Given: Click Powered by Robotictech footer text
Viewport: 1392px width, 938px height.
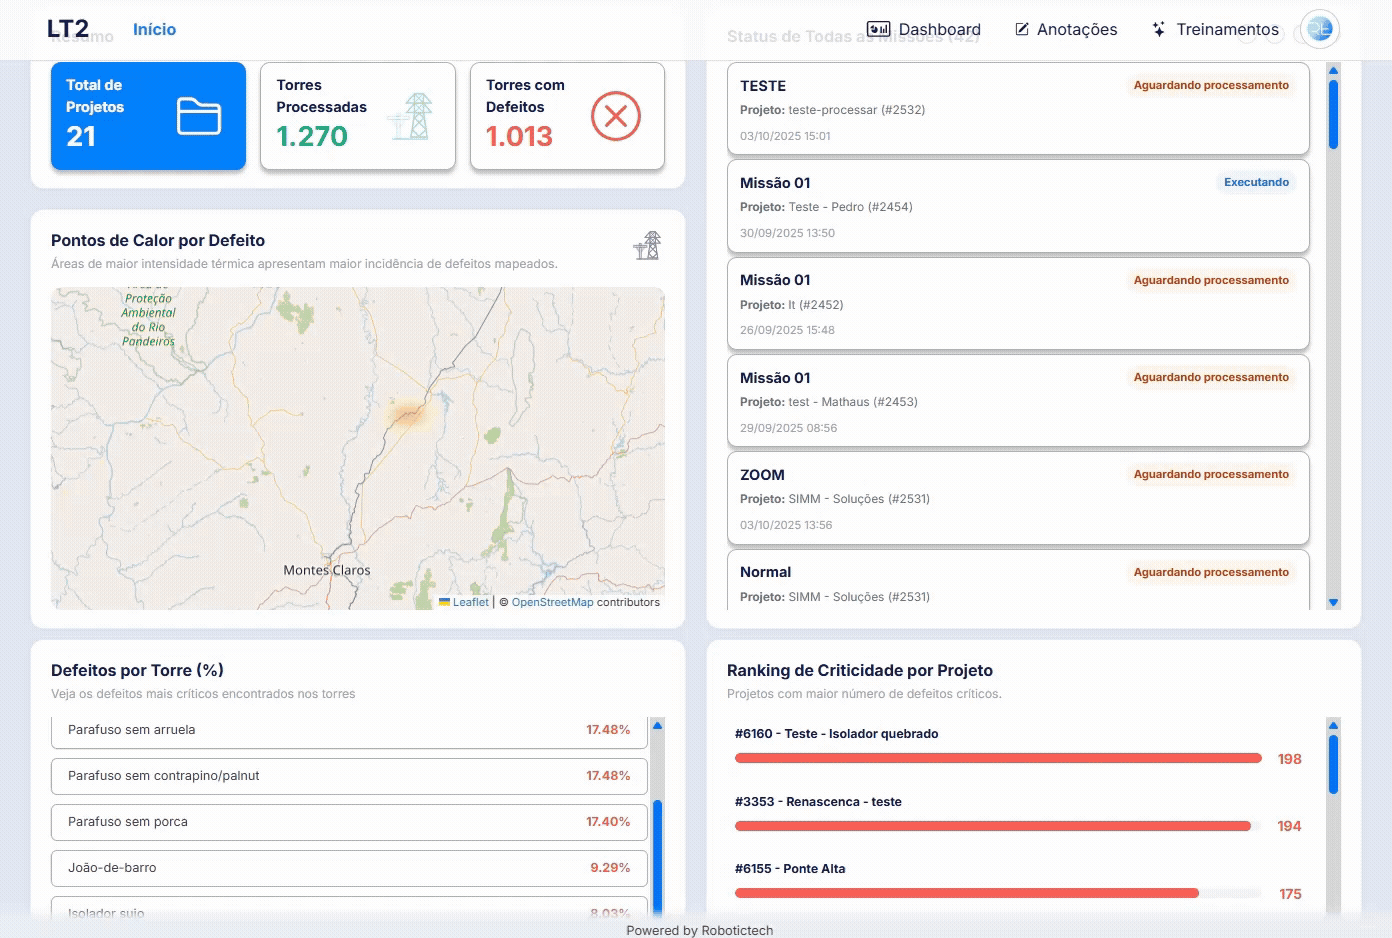Looking at the screenshot, I should tap(700, 930).
